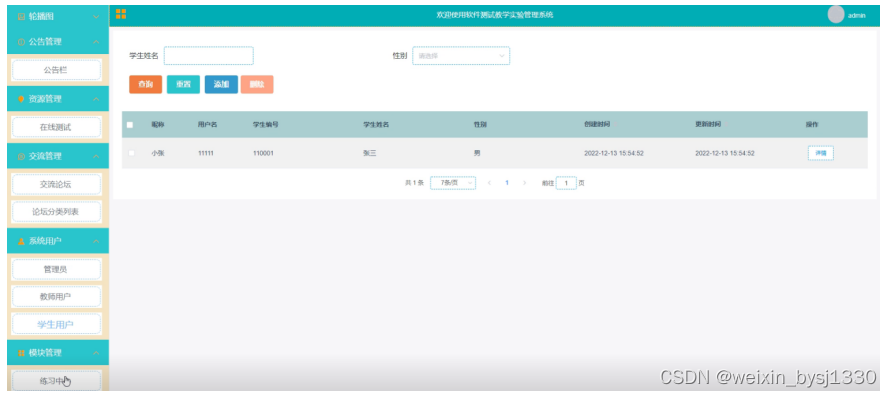The image size is (892, 397).
Task: Collapse the 资源管理 section chevron
Action: point(96,99)
